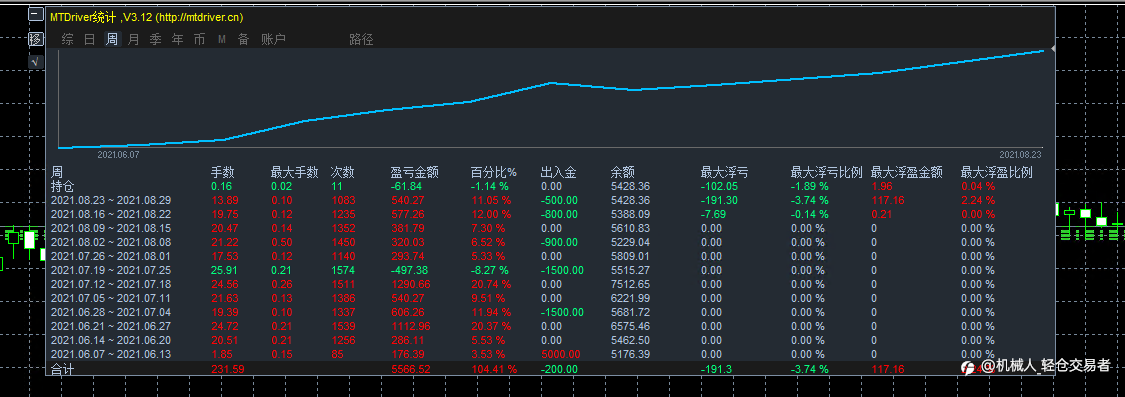Click the 5000.00 deposit cell
Screen dimensions: 1125x397
click(560, 354)
